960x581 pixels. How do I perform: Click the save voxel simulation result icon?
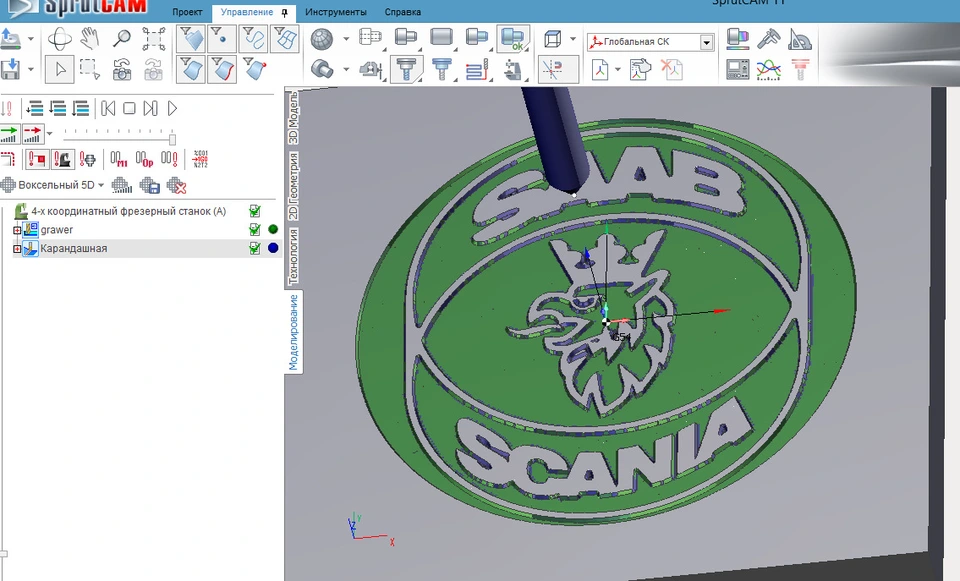pos(149,185)
